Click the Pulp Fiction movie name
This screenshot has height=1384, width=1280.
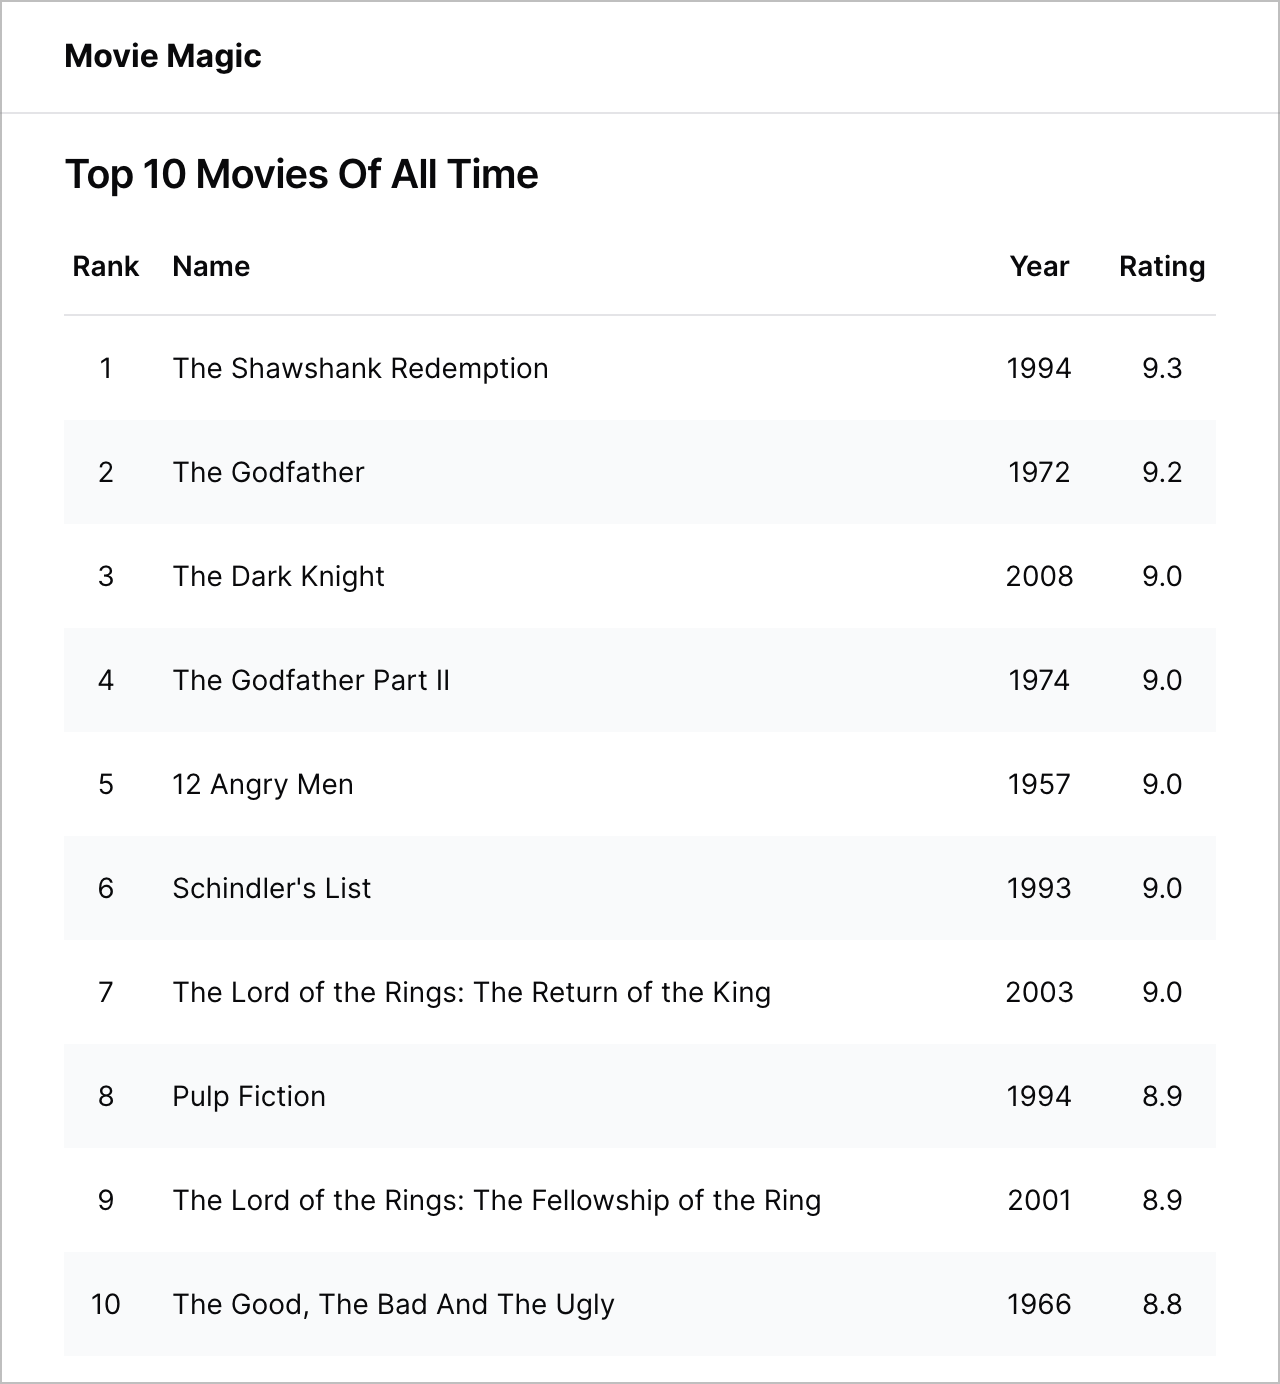point(249,1096)
